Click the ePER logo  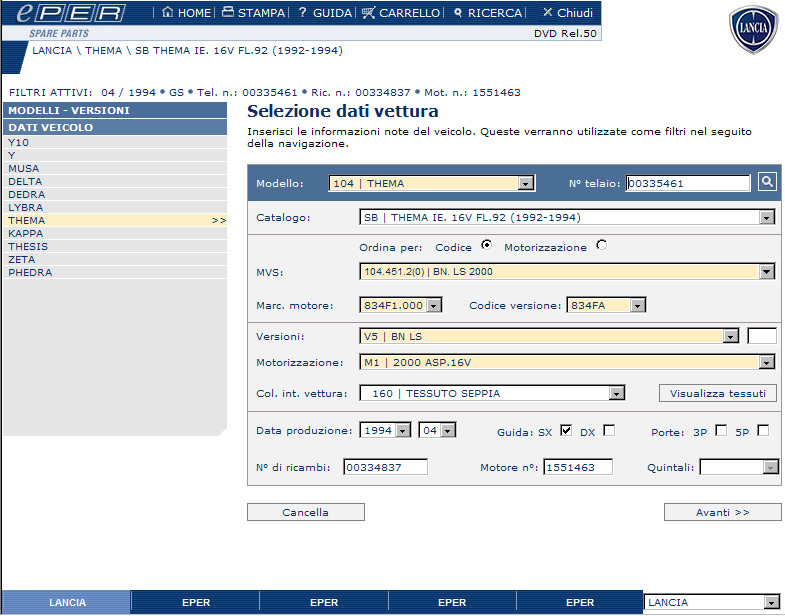tap(71, 13)
